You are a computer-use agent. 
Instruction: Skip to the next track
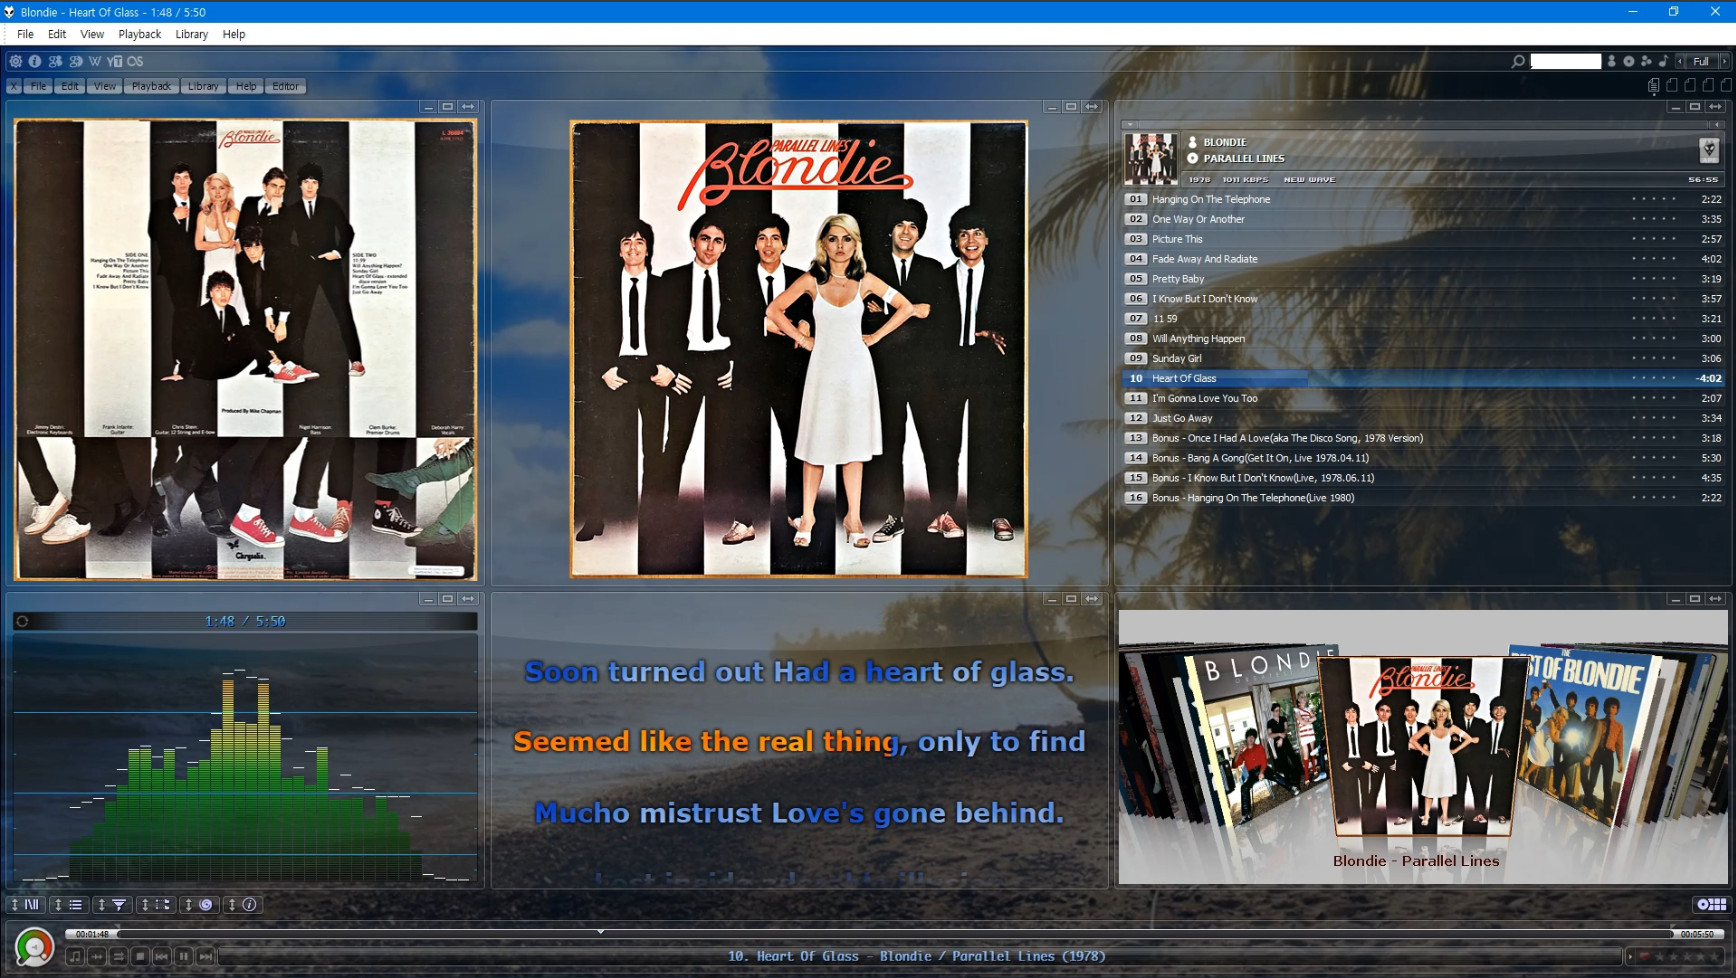pos(206,956)
